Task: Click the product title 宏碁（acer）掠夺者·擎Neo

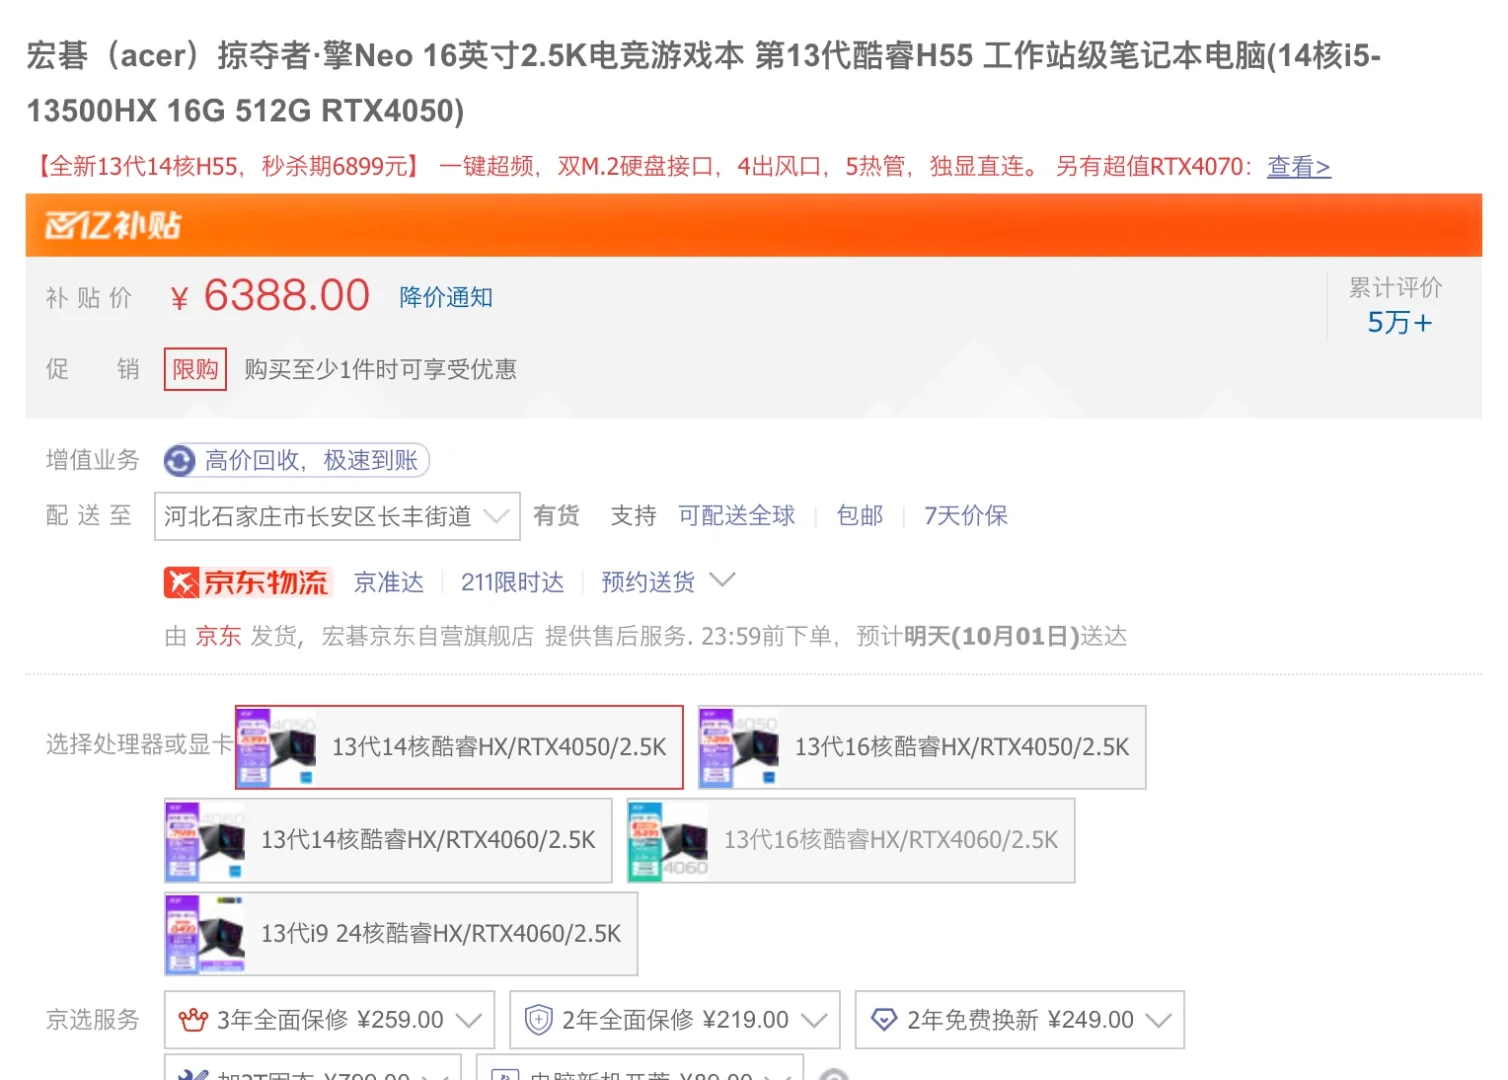Action: [x=703, y=82]
